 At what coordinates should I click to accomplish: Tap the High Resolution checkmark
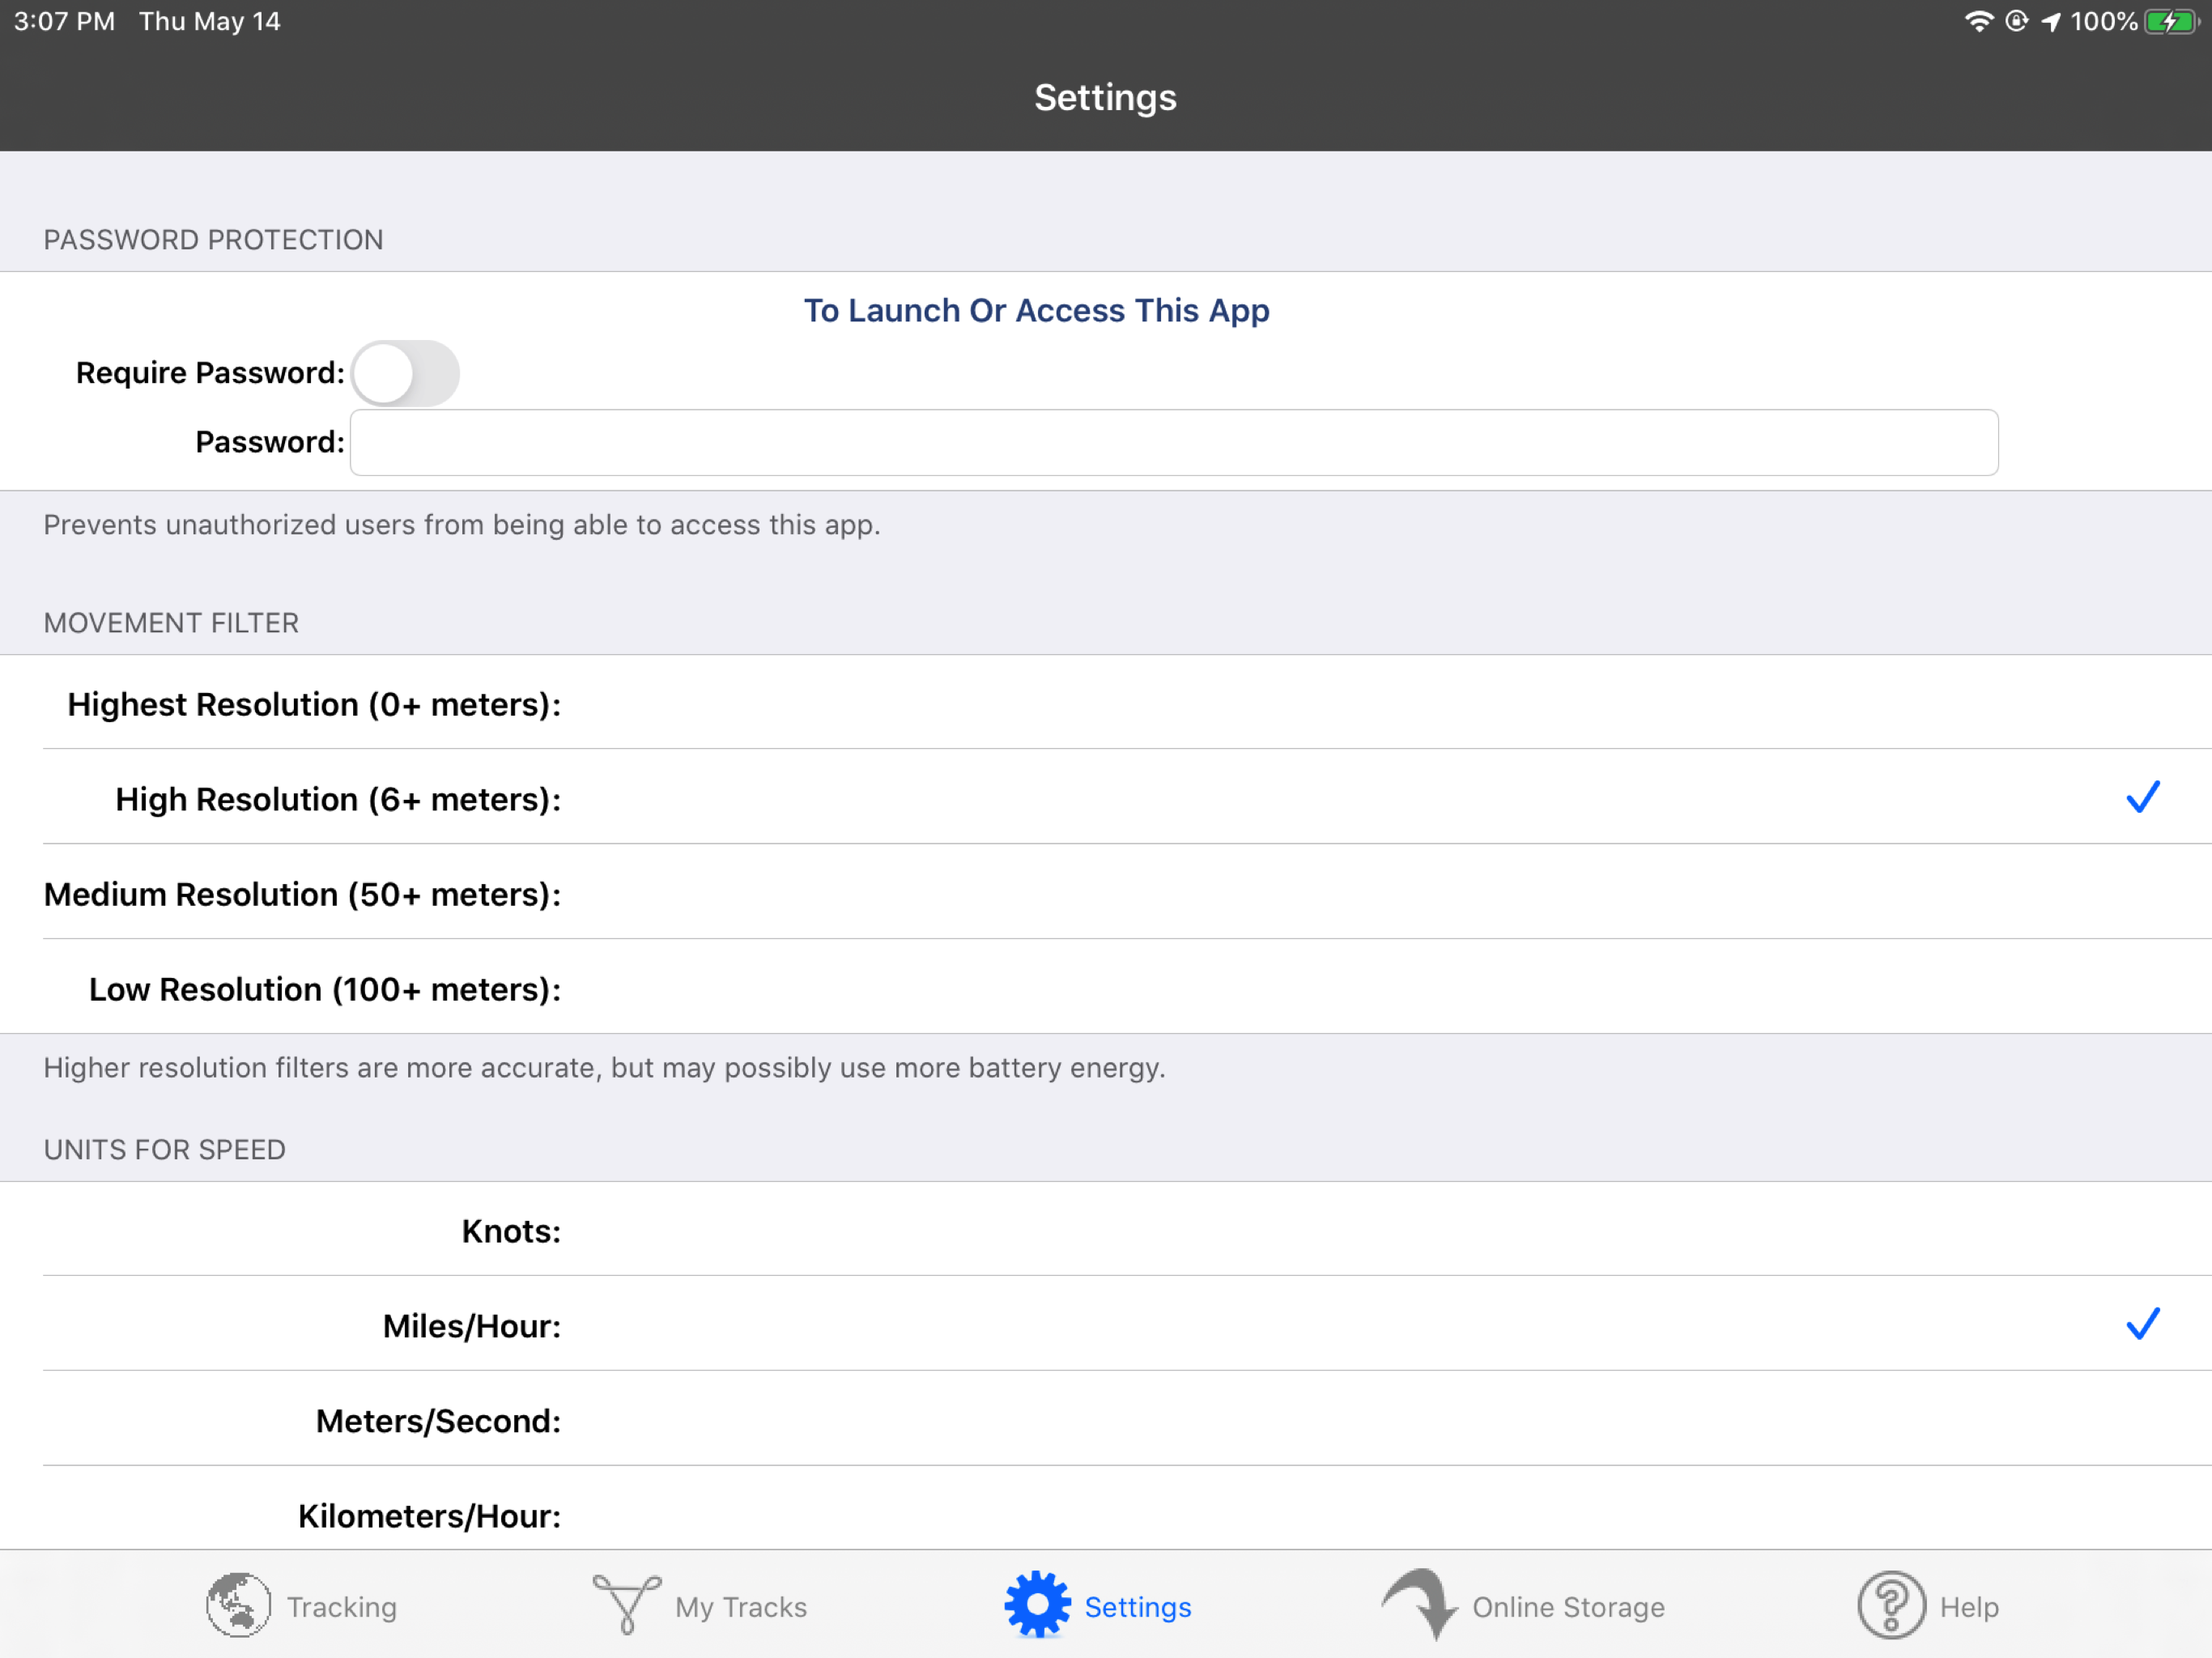(x=2142, y=798)
